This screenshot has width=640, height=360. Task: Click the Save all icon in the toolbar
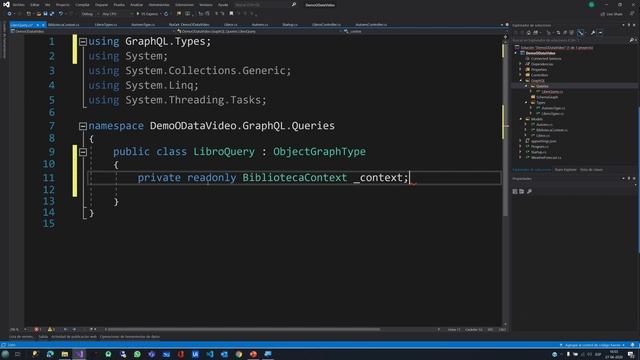pyautogui.click(x=52, y=14)
